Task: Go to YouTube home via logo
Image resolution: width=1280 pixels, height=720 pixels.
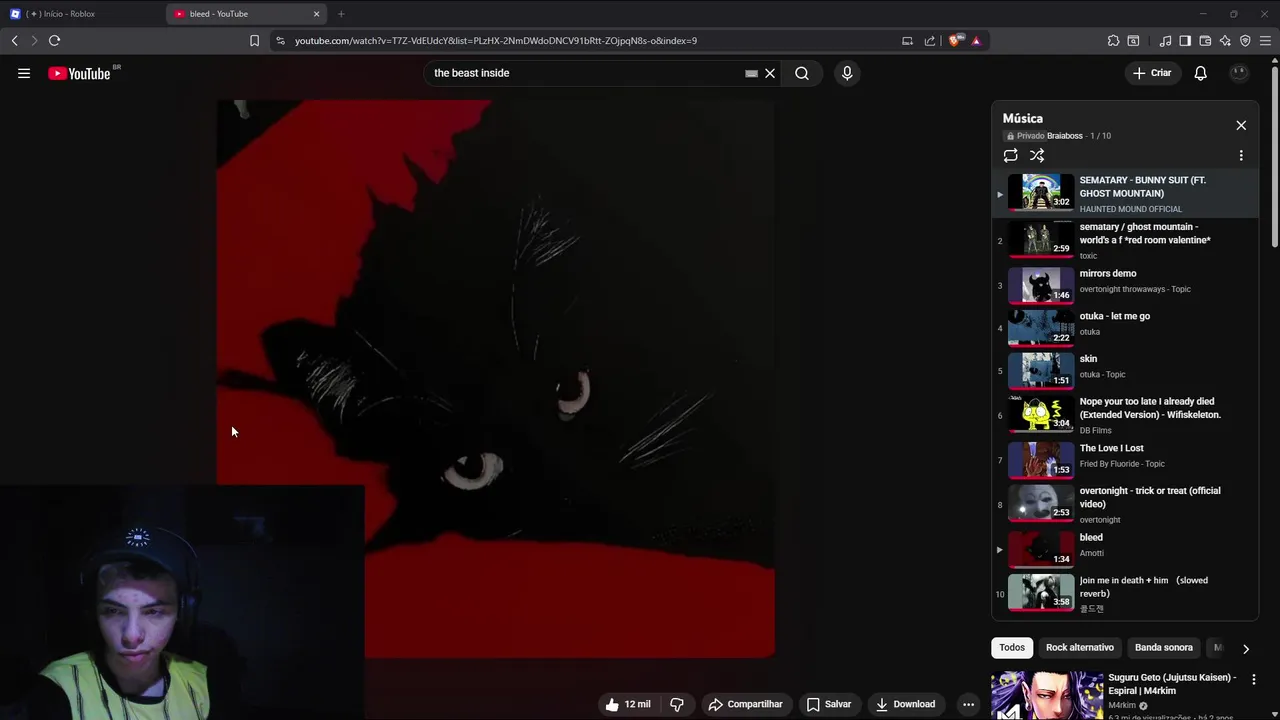Action: click(80, 73)
